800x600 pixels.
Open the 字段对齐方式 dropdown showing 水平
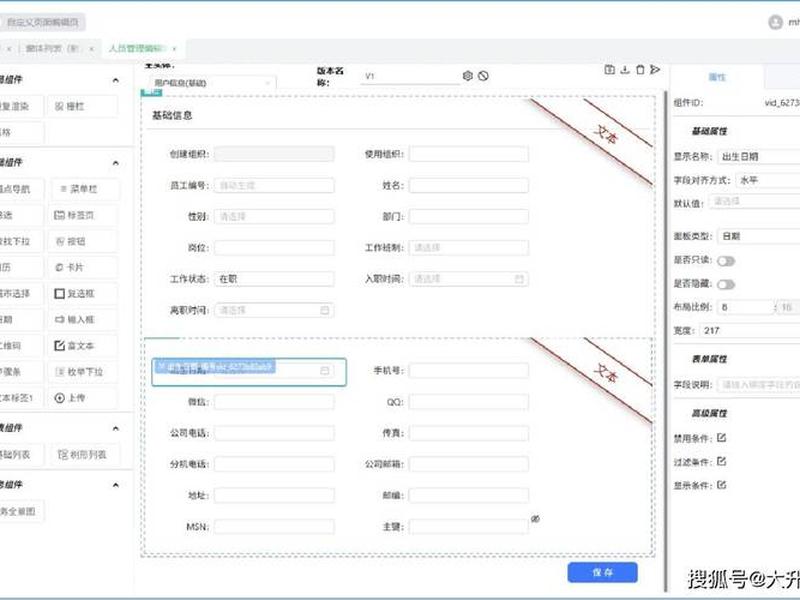[768, 180]
